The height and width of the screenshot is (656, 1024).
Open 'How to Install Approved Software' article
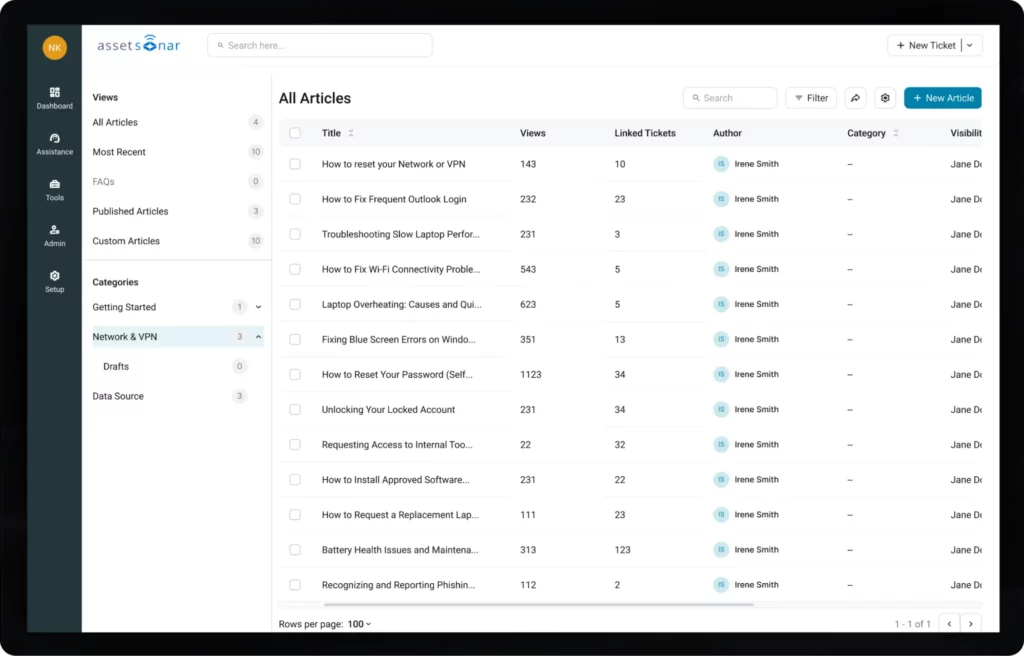point(395,480)
